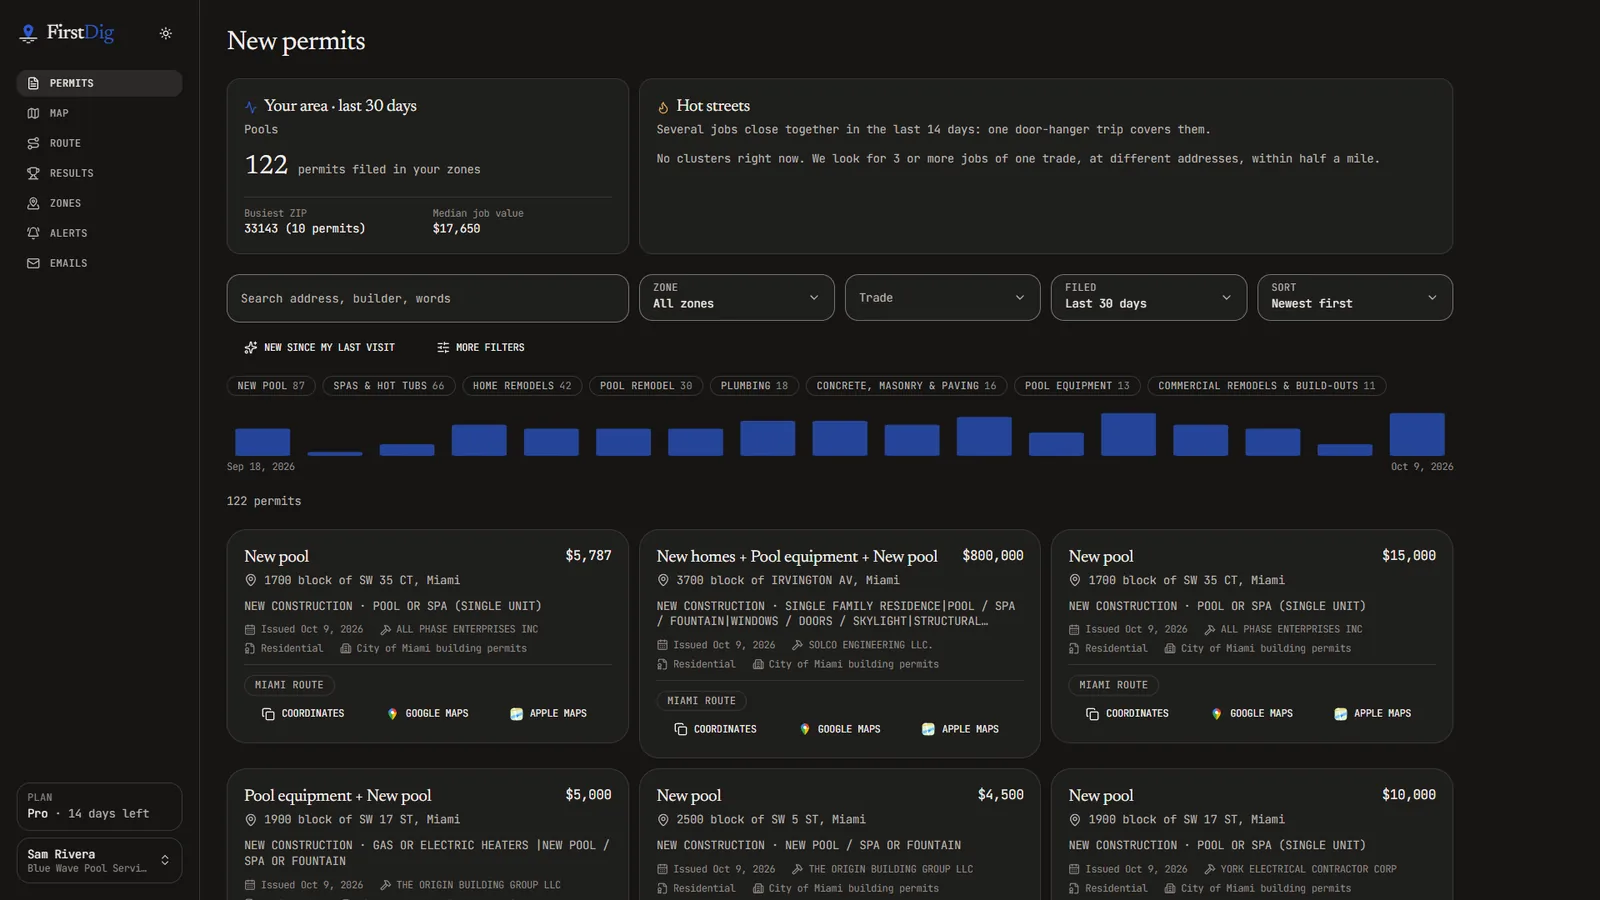
Task: Open Apple Maps for $5,787 New pool permit
Action: pos(548,714)
